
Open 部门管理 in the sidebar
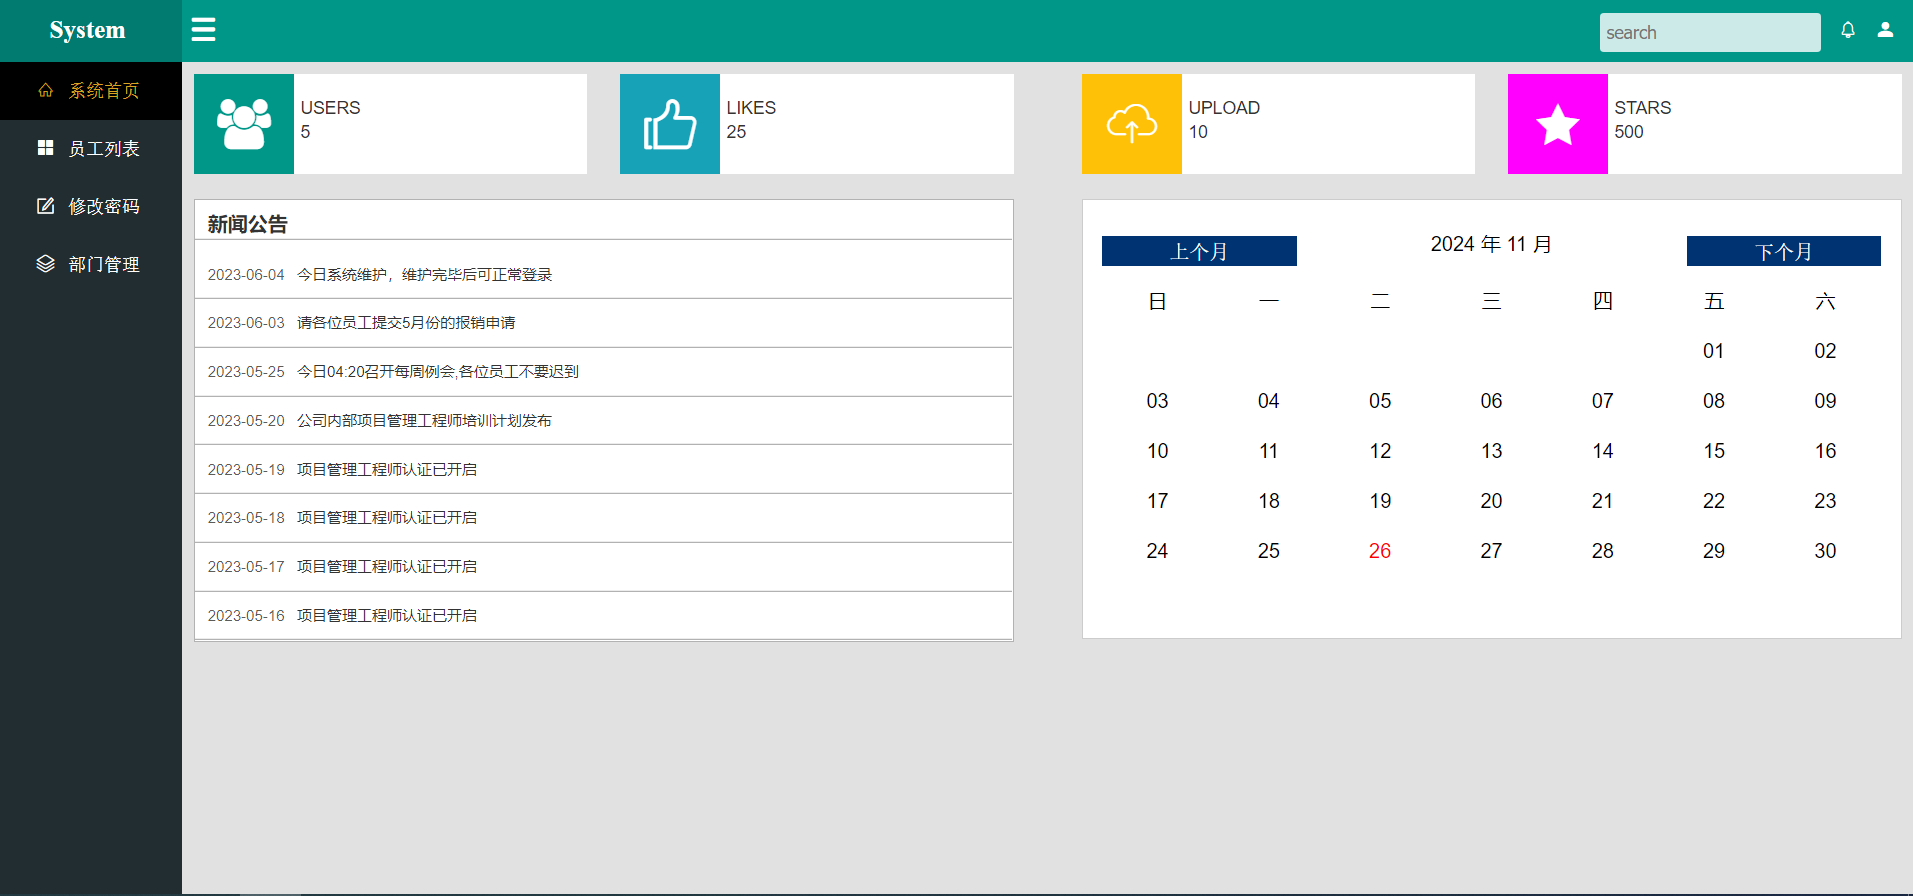[103, 265]
